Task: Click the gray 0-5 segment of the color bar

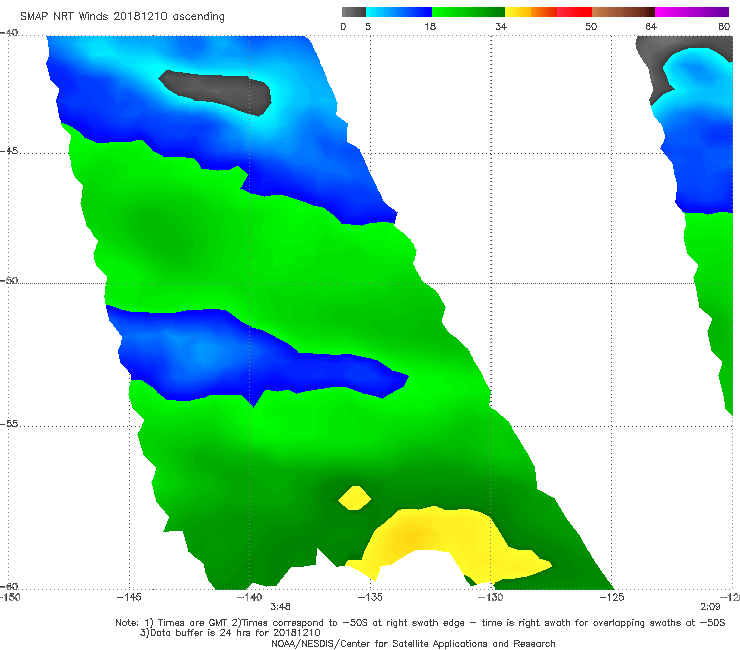Action: (354, 12)
